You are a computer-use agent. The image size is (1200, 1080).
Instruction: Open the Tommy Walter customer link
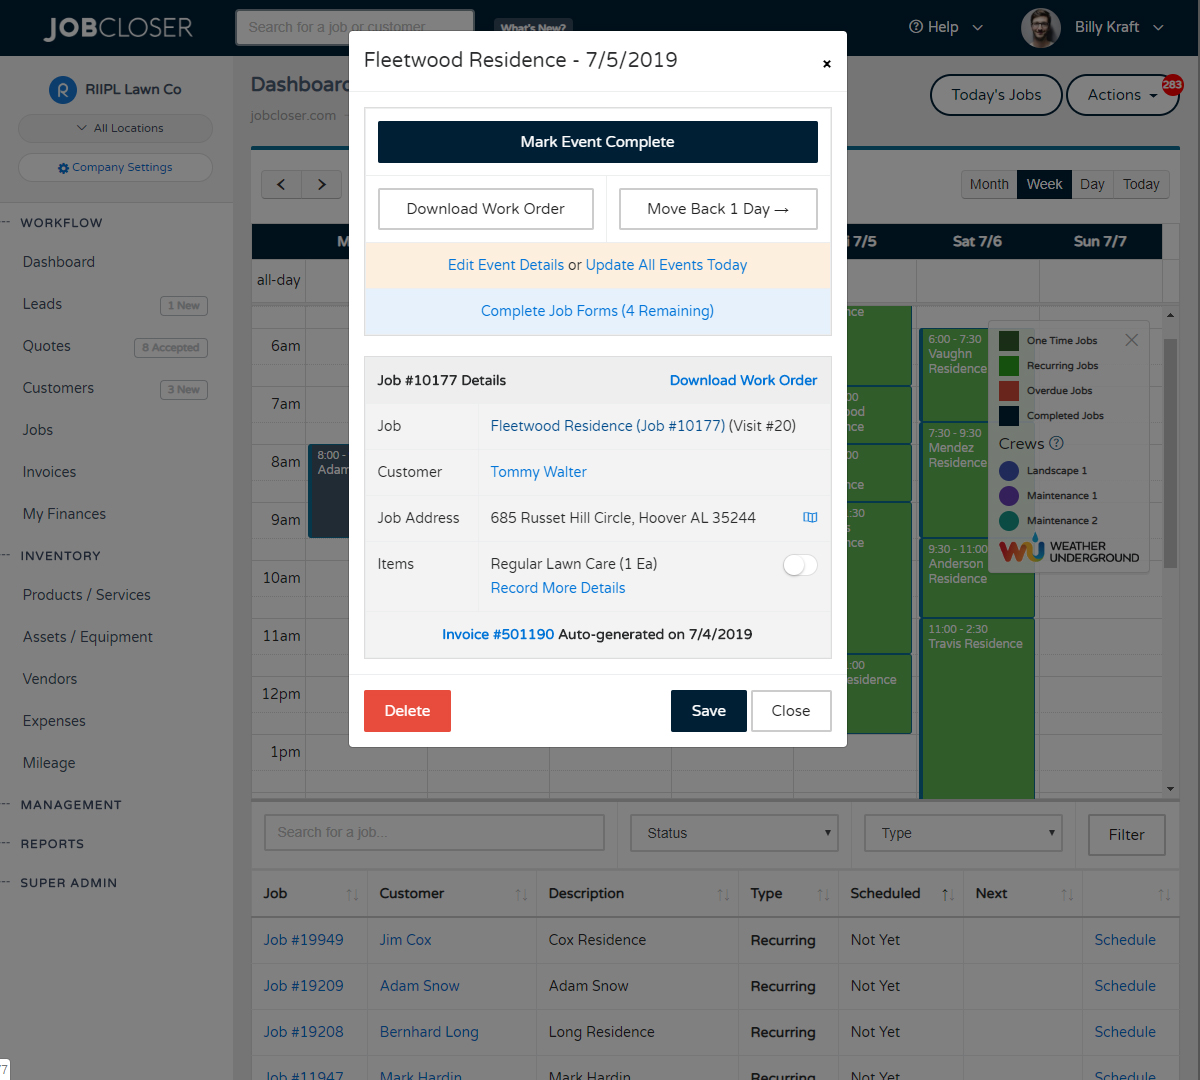point(538,472)
